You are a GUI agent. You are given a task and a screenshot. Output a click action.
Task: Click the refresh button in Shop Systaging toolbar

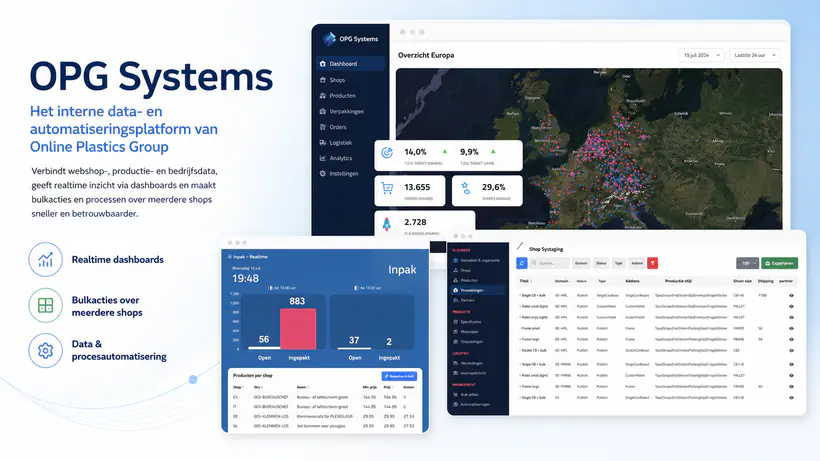coord(521,263)
